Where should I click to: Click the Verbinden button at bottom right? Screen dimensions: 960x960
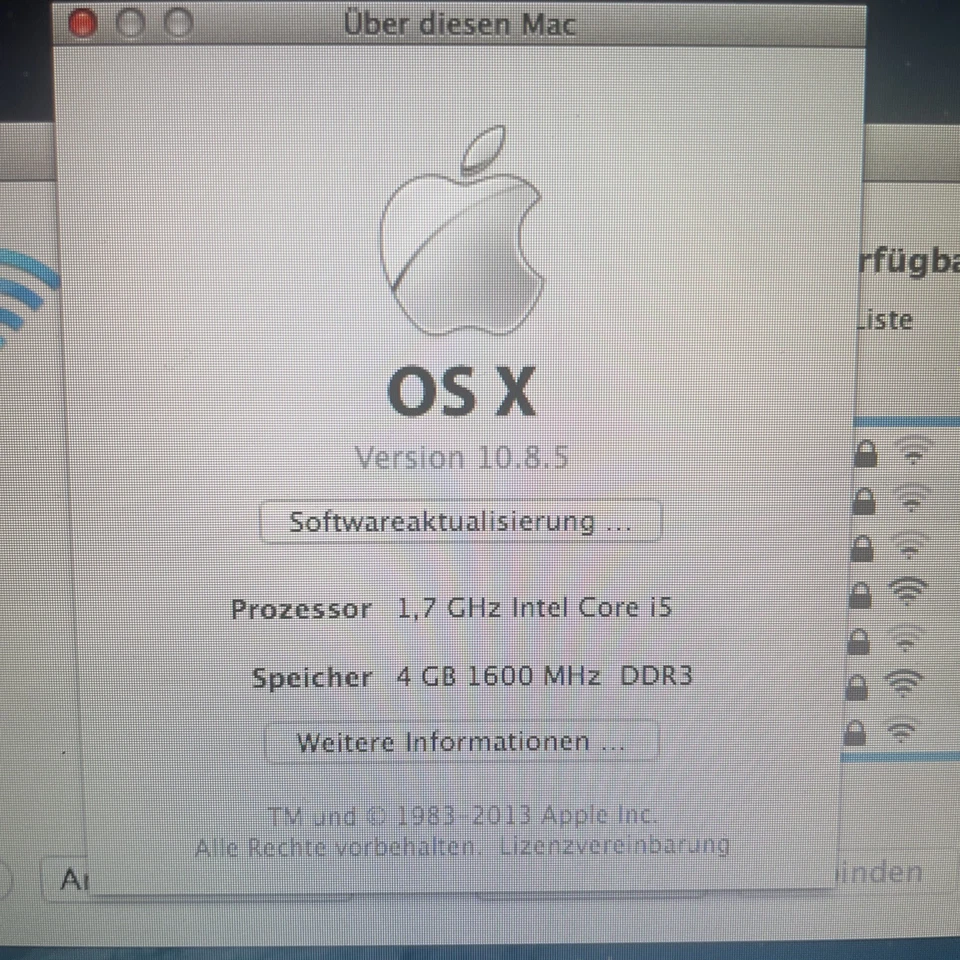click(878, 872)
